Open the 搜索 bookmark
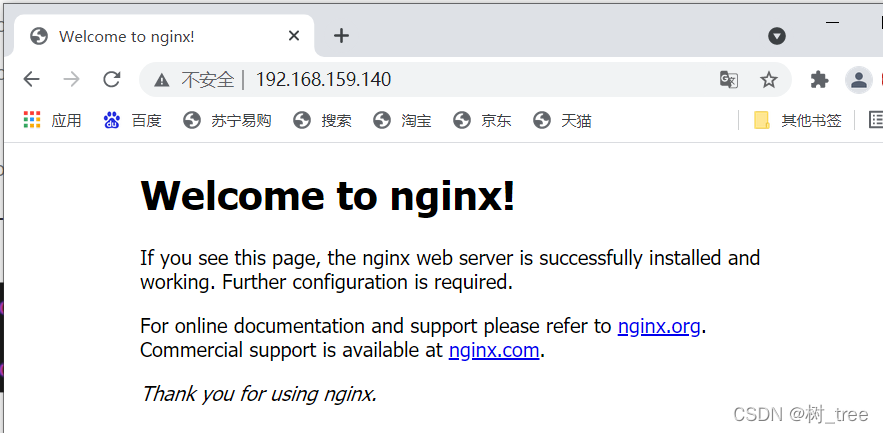Viewport: 883px width, 433px height. coord(322,120)
